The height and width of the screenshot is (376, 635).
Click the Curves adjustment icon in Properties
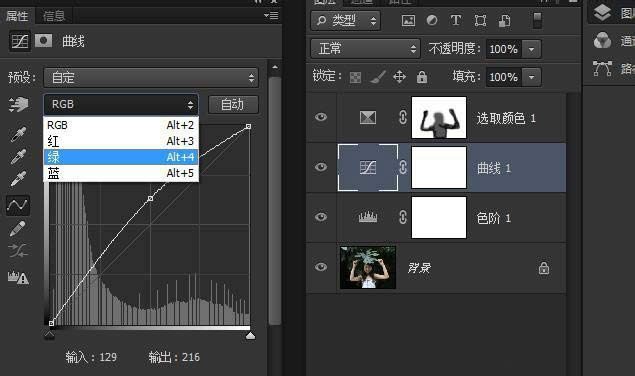(x=19, y=41)
